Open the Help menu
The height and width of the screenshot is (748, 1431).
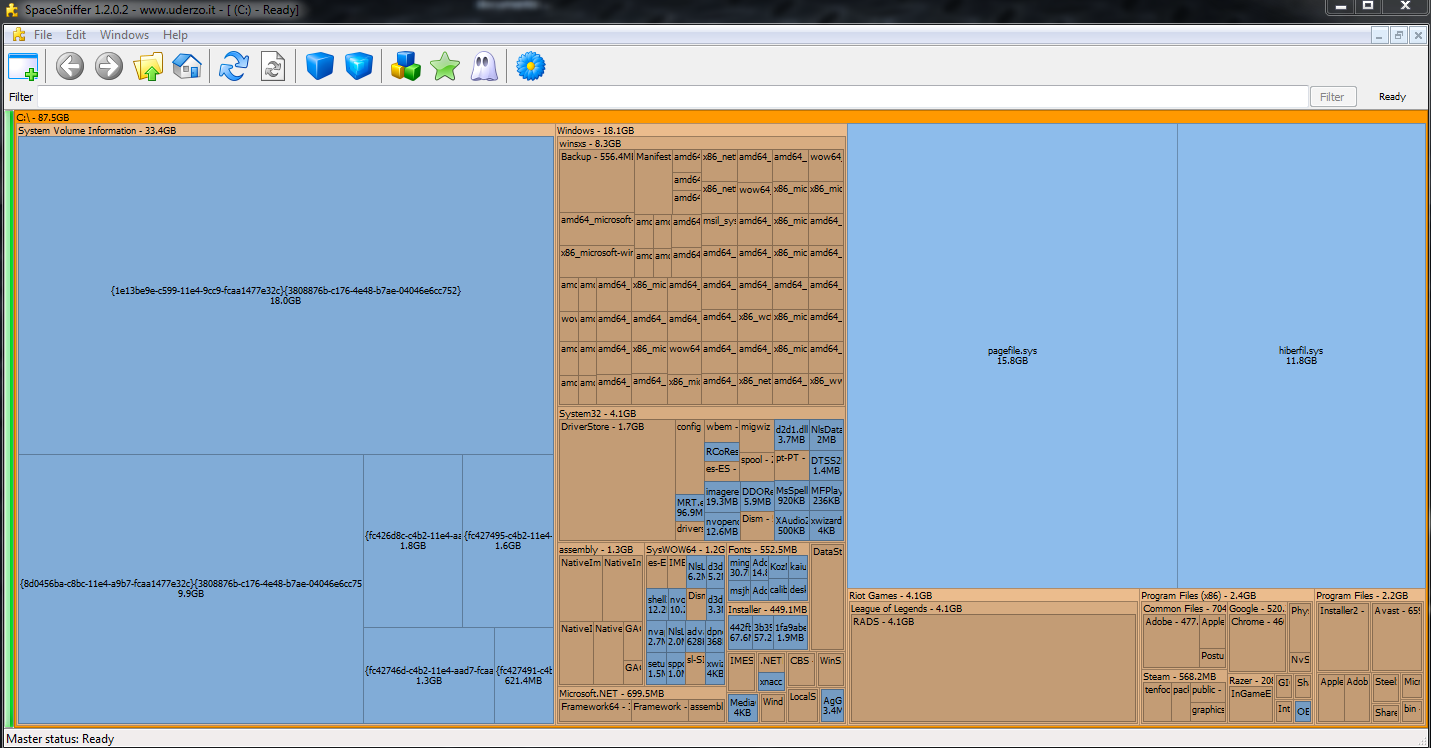175,35
